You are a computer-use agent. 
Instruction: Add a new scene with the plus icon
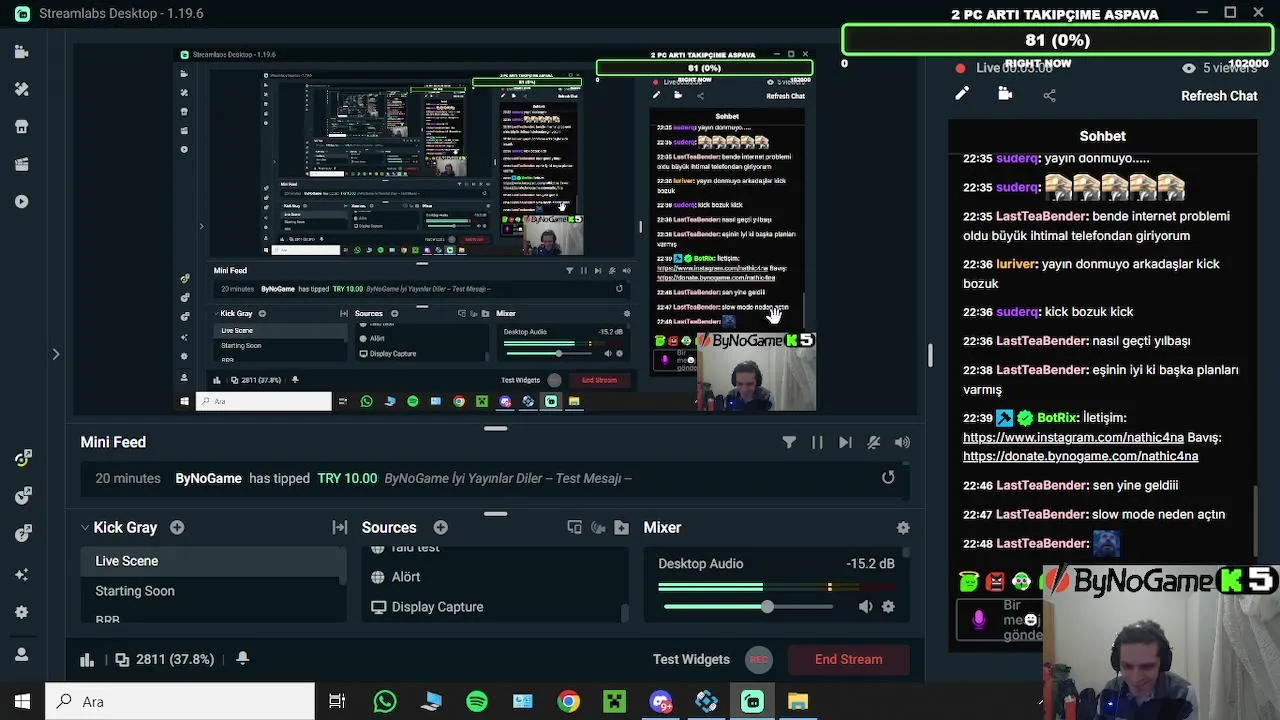point(177,527)
